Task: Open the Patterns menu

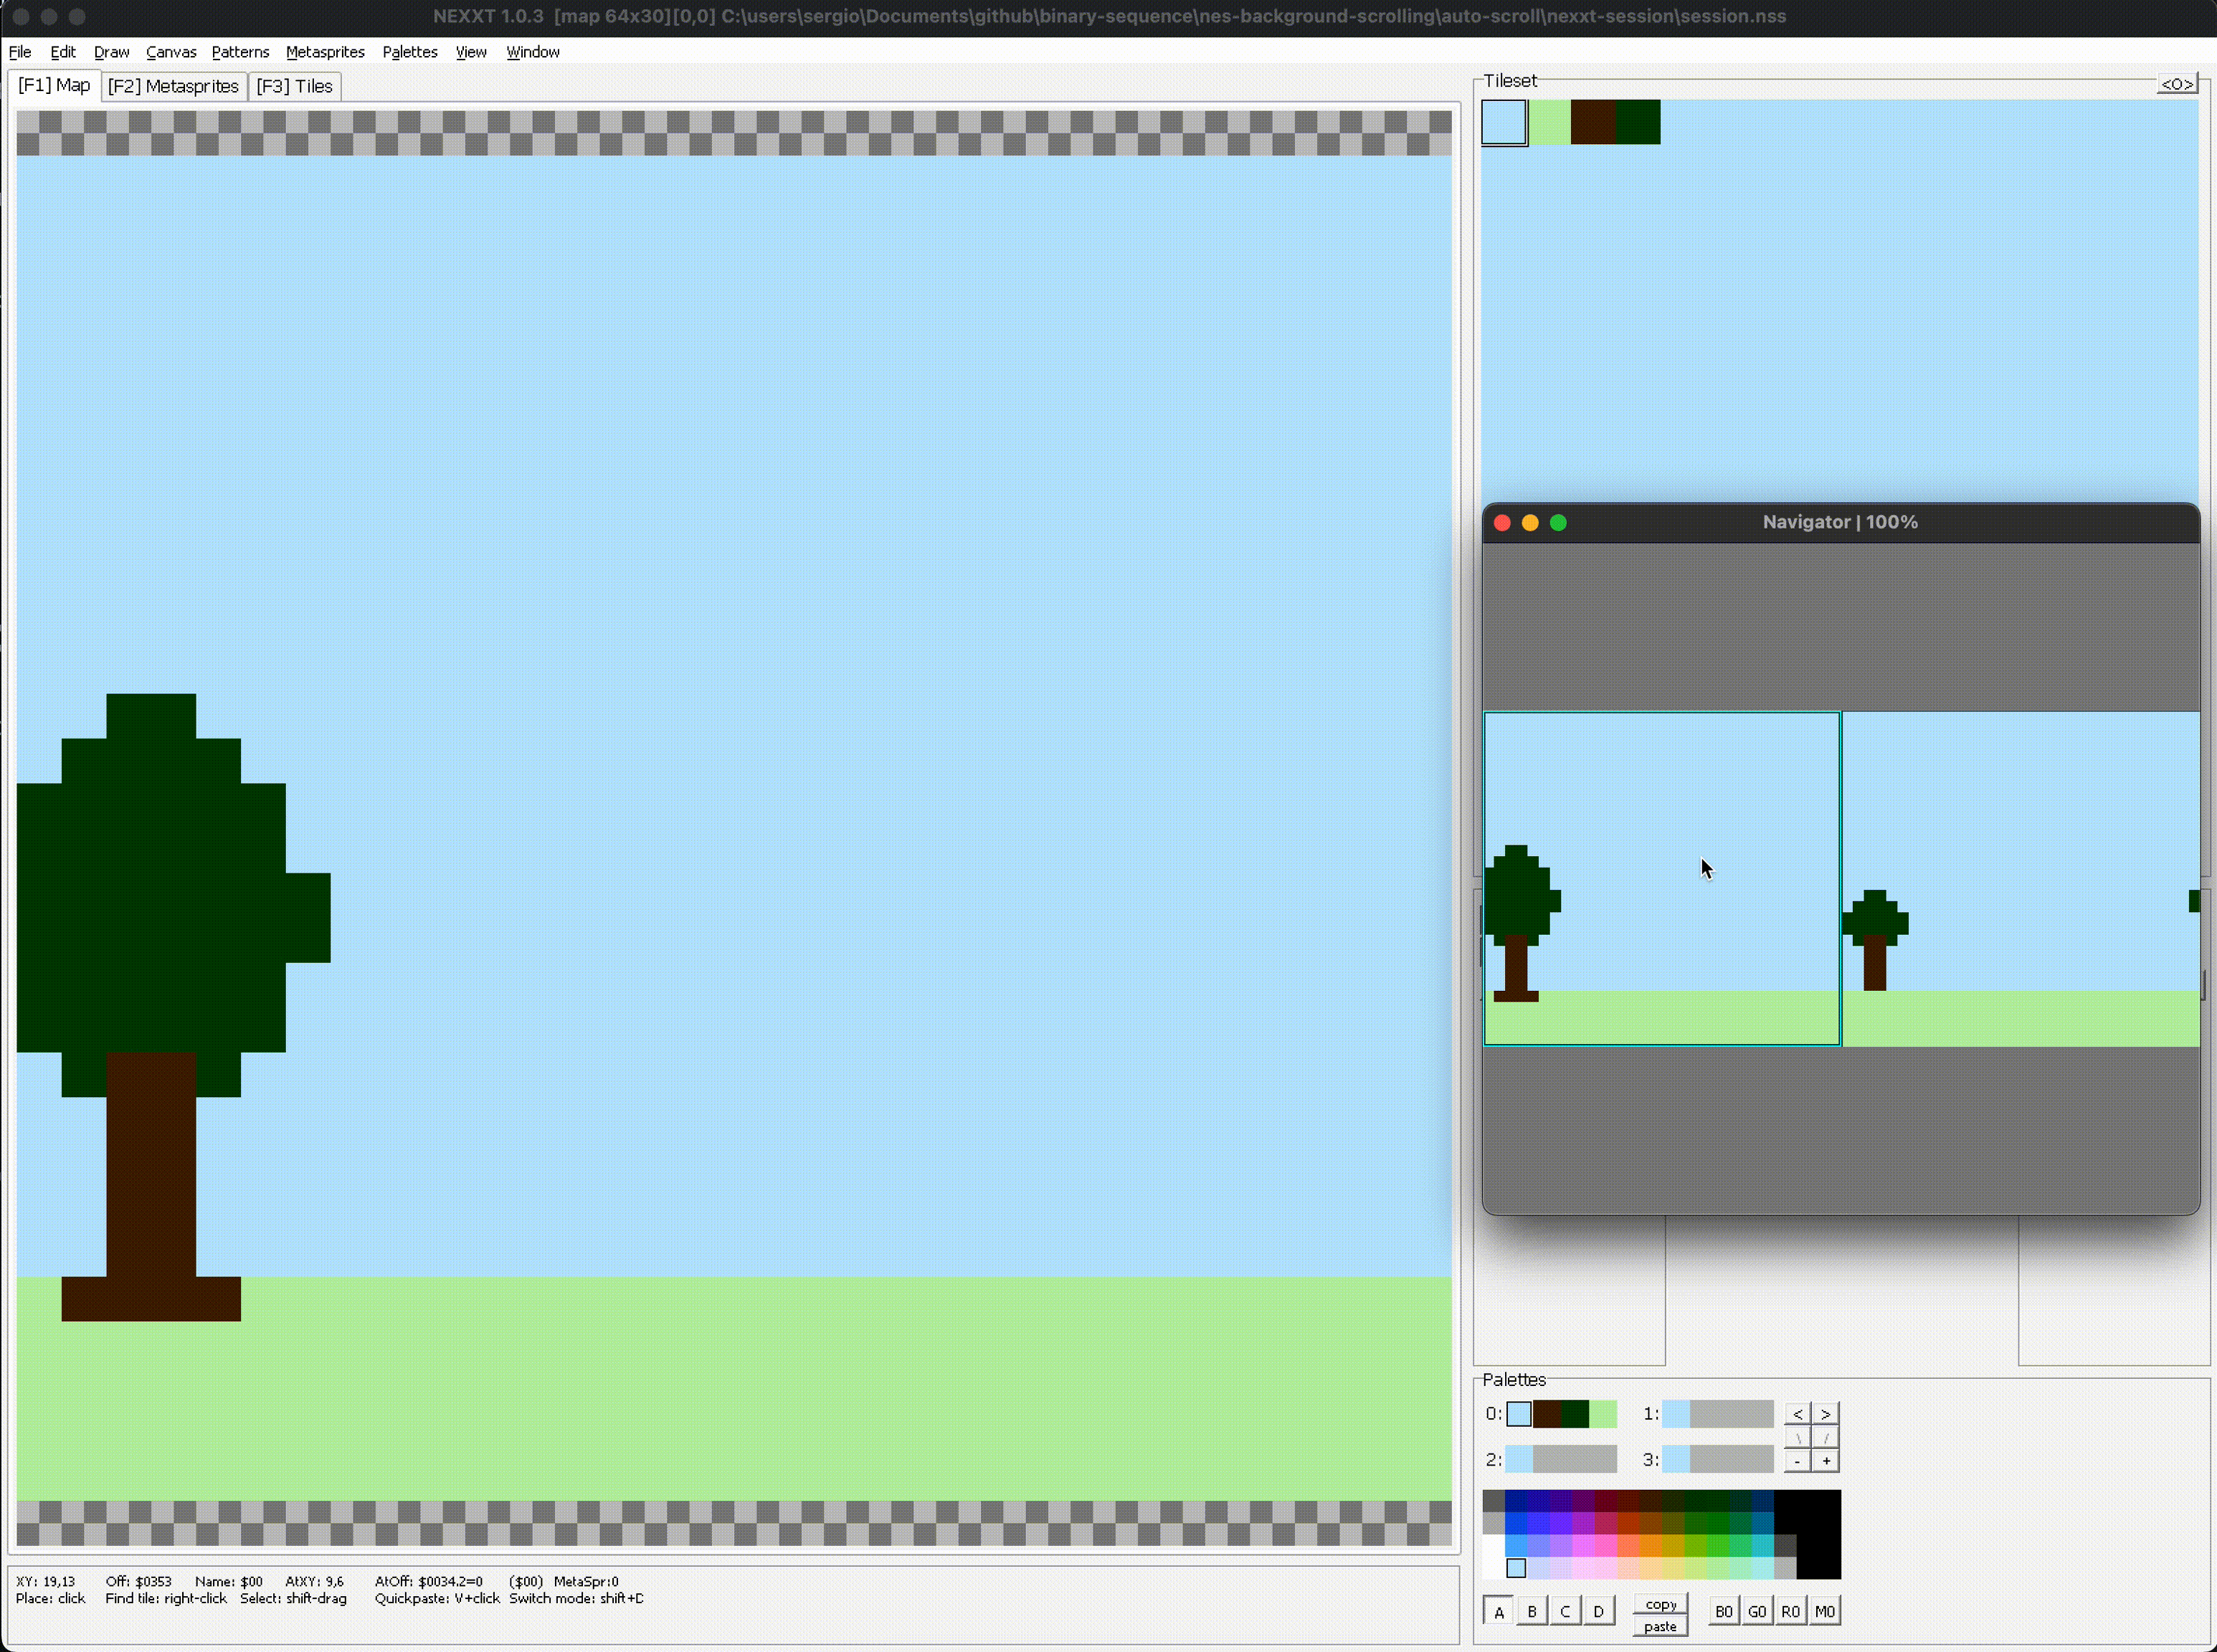Action: point(240,52)
